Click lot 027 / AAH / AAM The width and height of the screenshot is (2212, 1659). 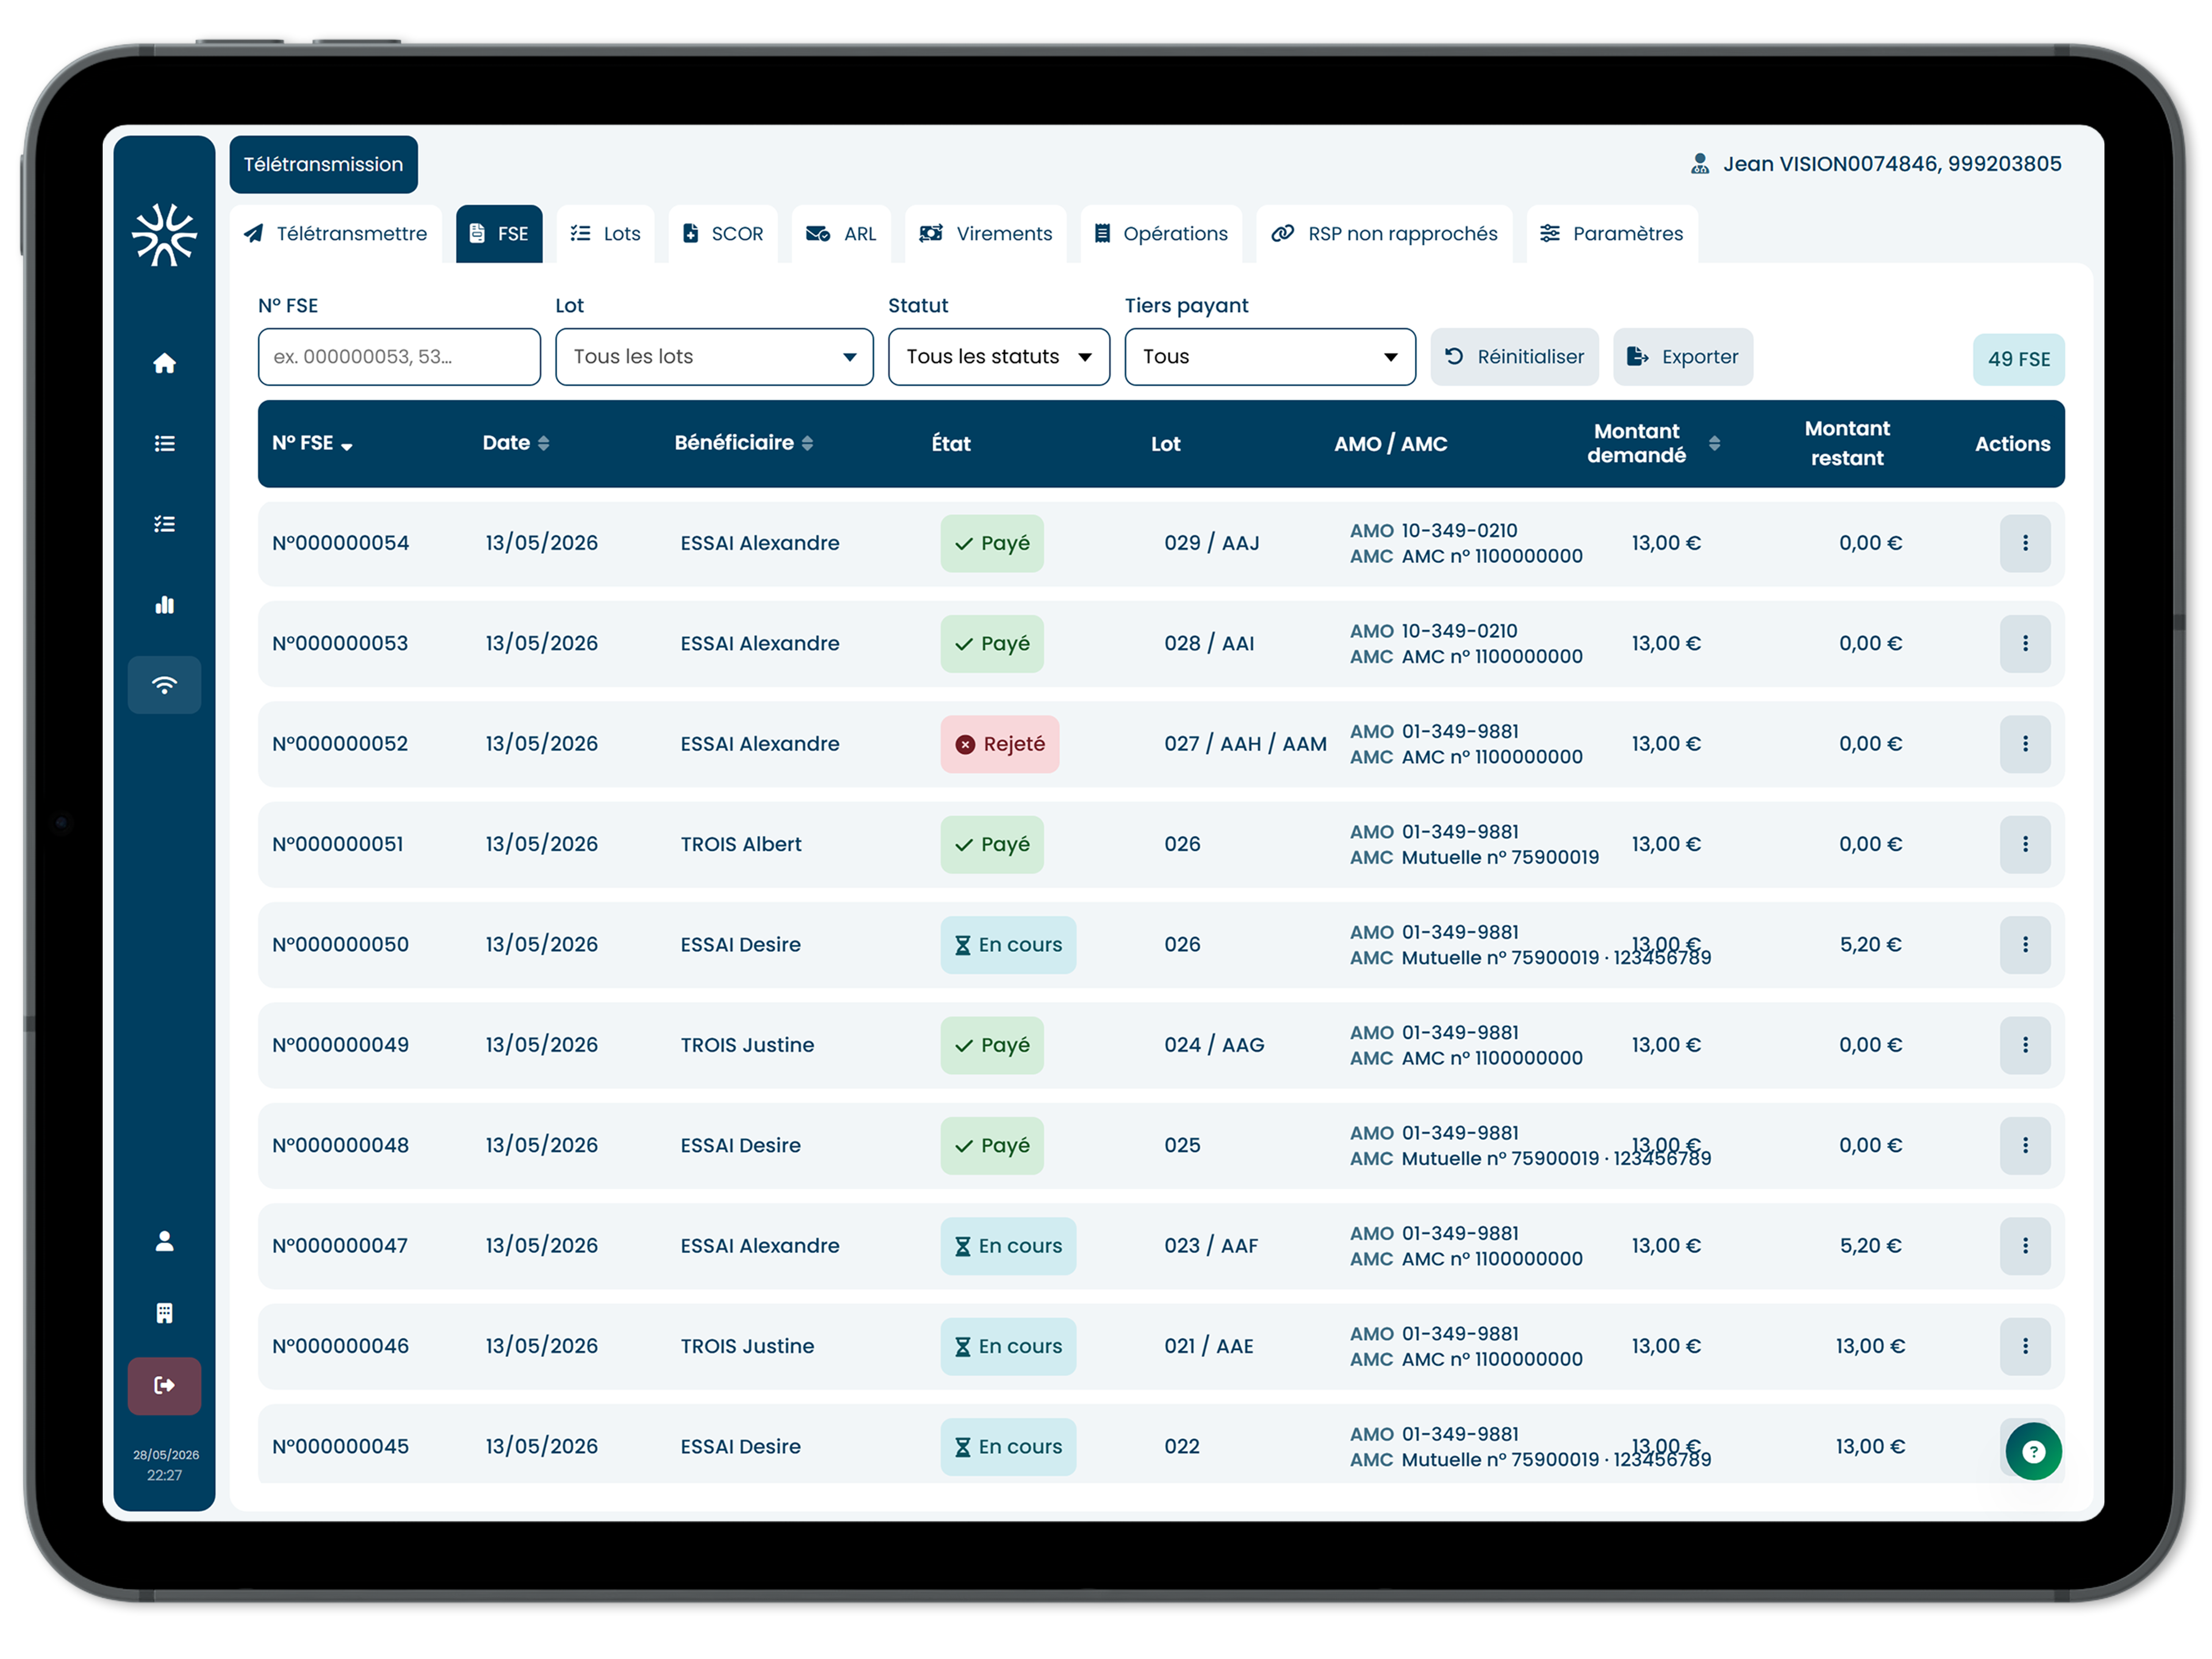(1245, 744)
